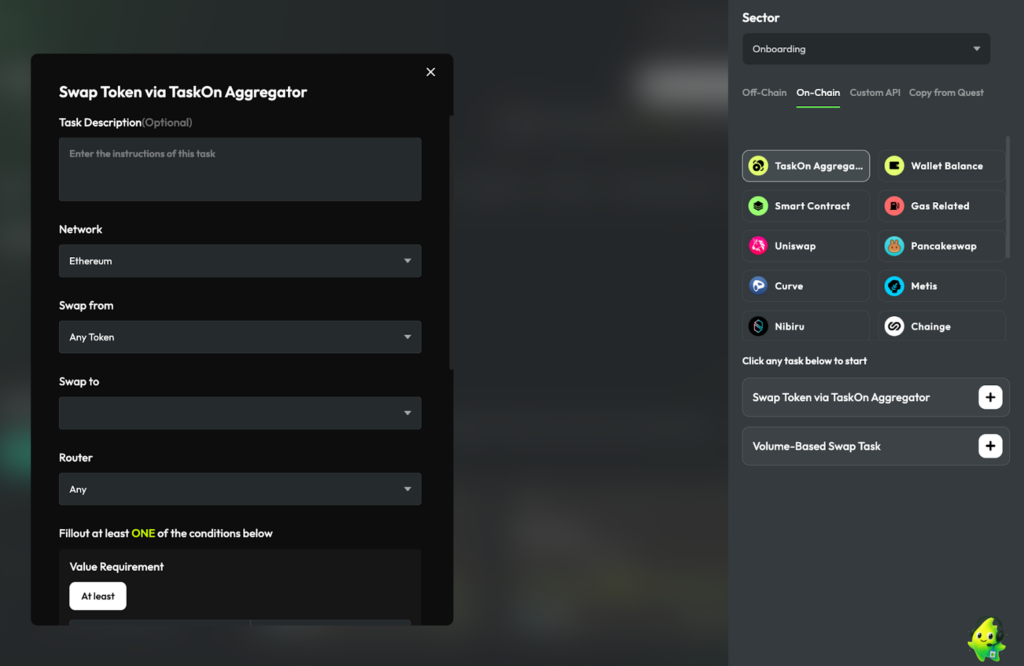Screen dimensions: 1024x666
Task: Toggle the At least value requirement
Action: point(98,596)
